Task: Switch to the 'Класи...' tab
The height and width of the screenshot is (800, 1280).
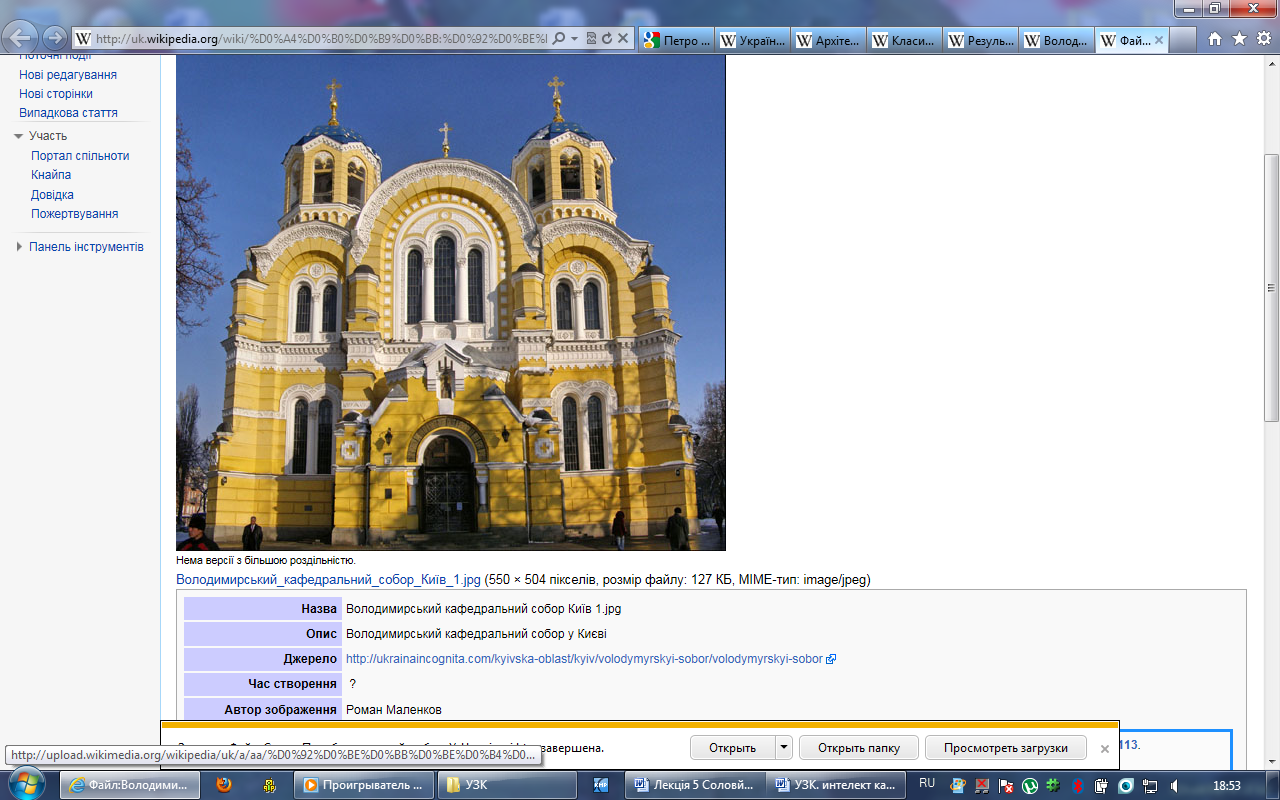Action: (905, 40)
